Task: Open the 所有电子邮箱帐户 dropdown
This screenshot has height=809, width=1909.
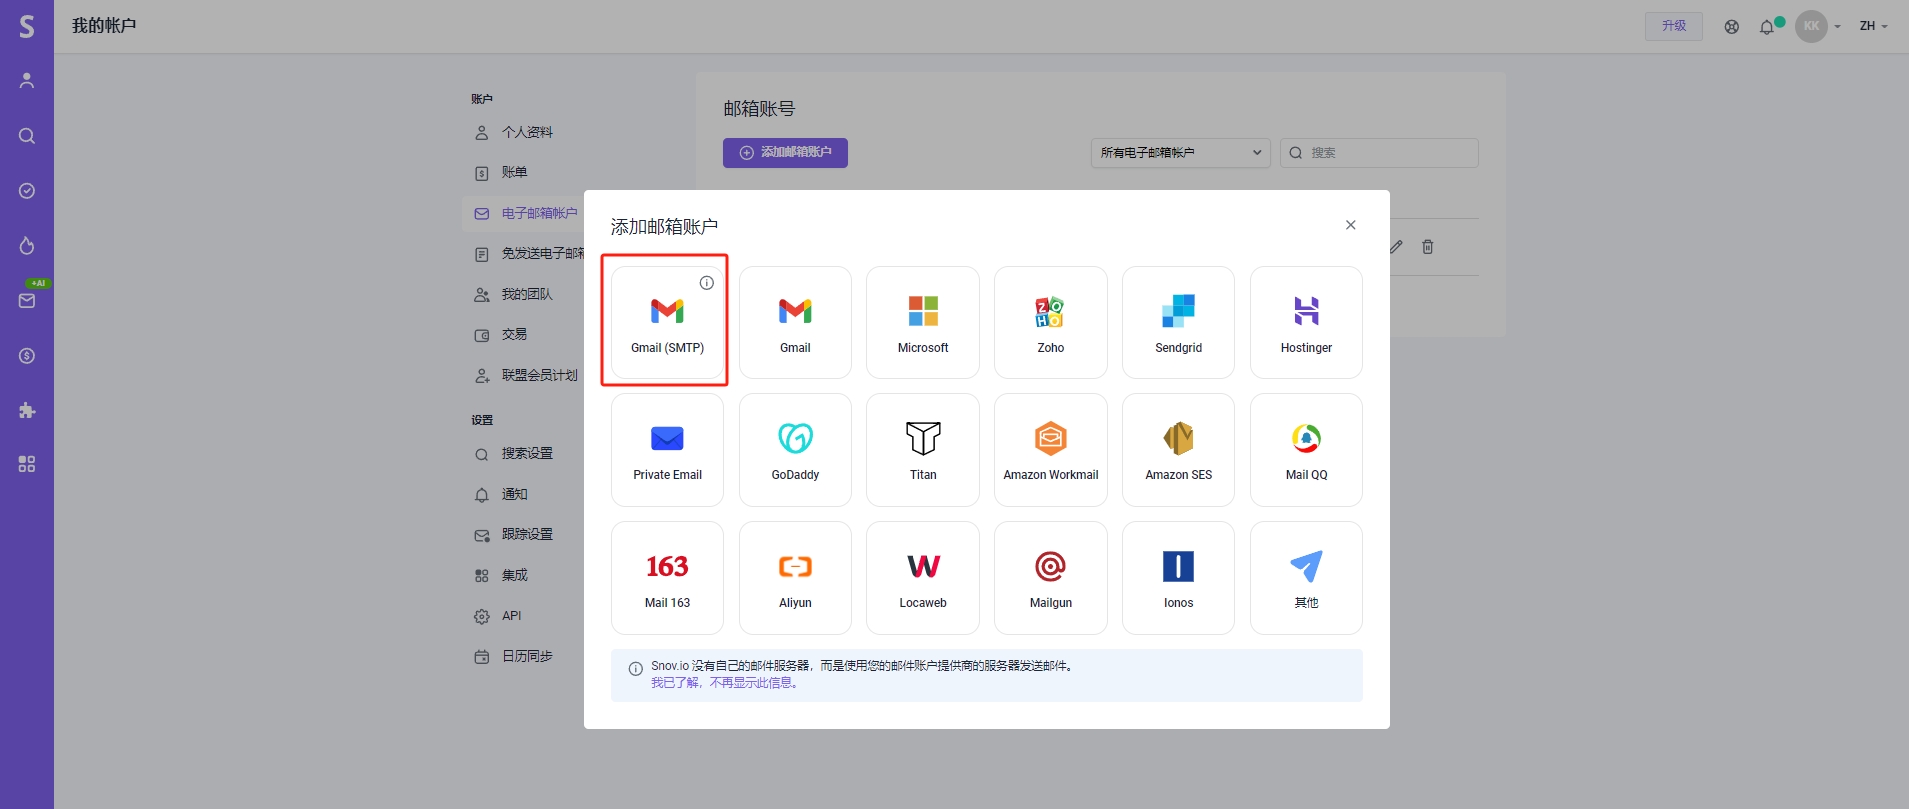Action: [1180, 153]
